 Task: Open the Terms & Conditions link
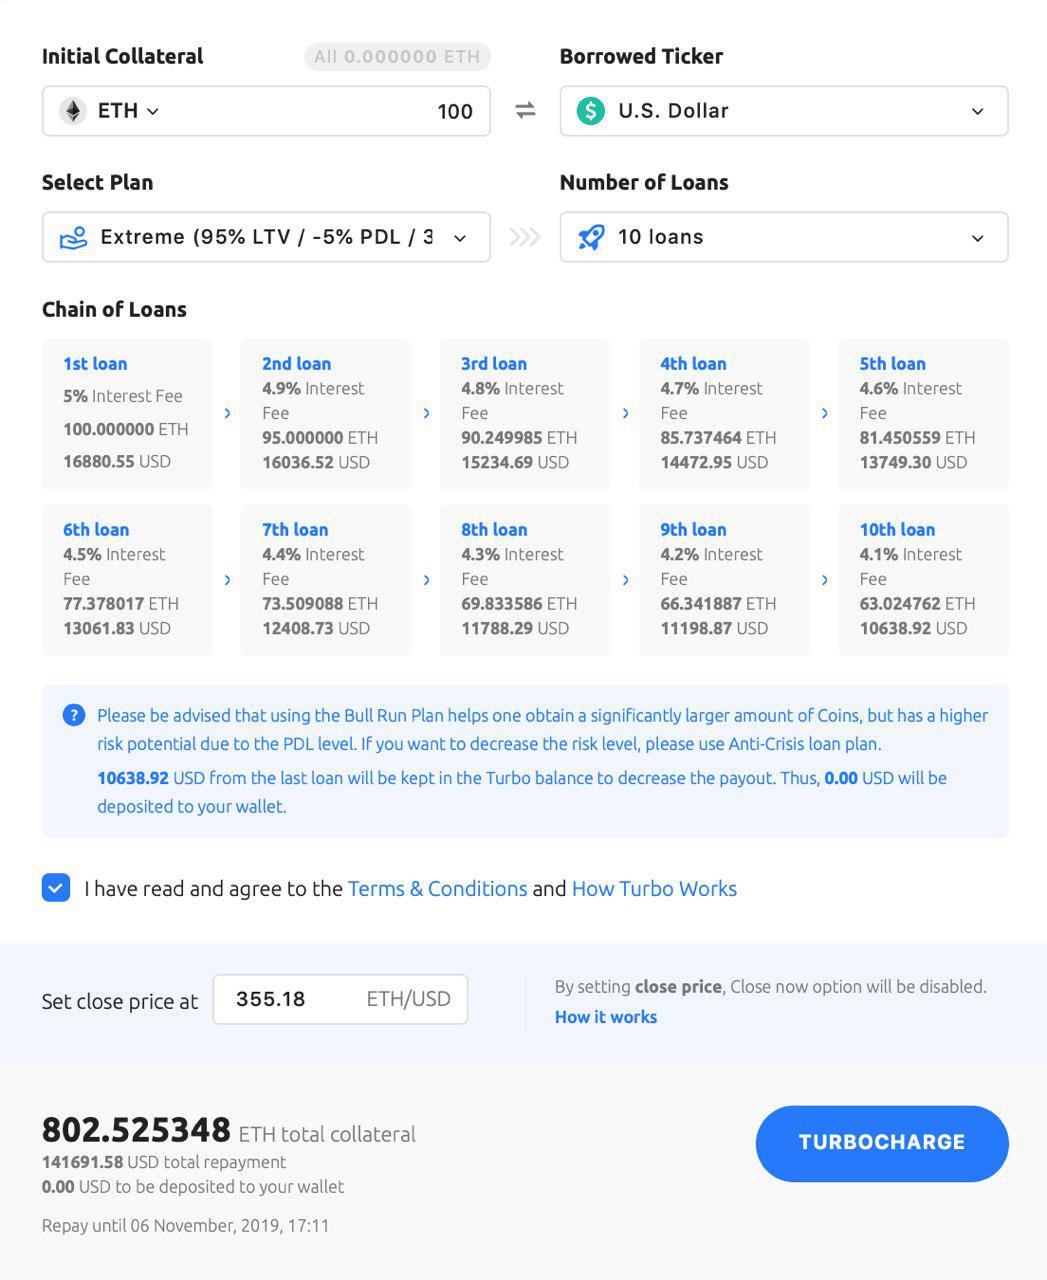pos(437,888)
